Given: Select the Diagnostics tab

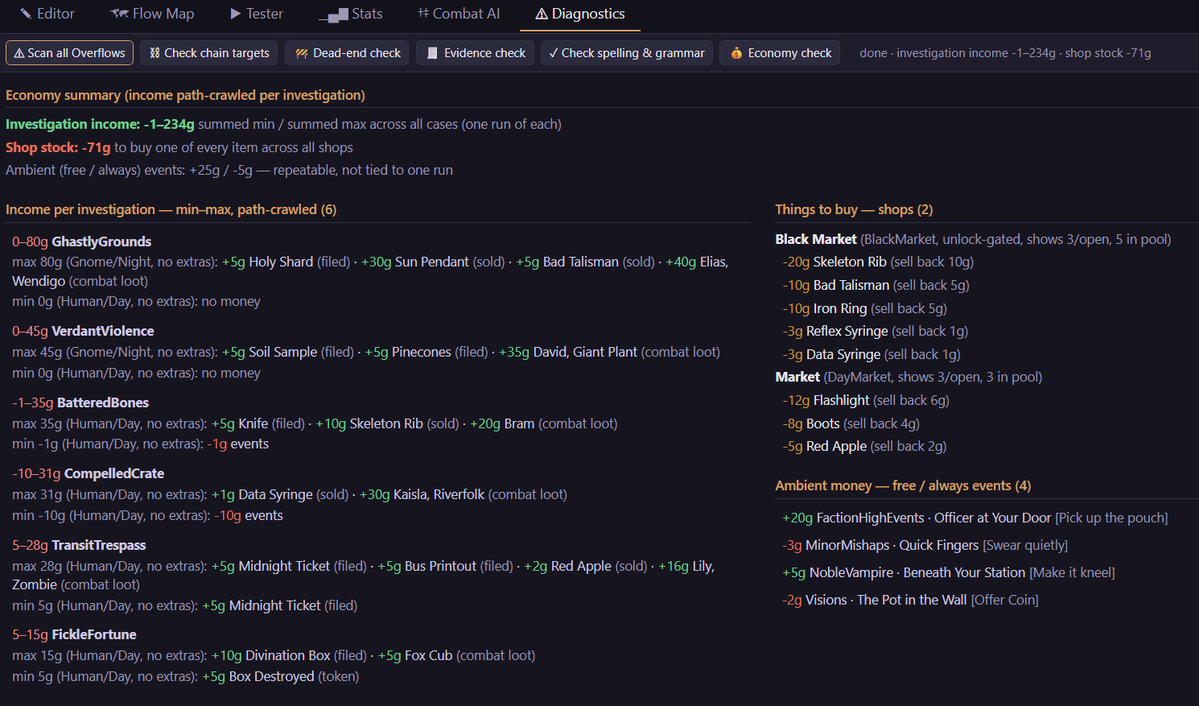Looking at the screenshot, I should (580, 14).
